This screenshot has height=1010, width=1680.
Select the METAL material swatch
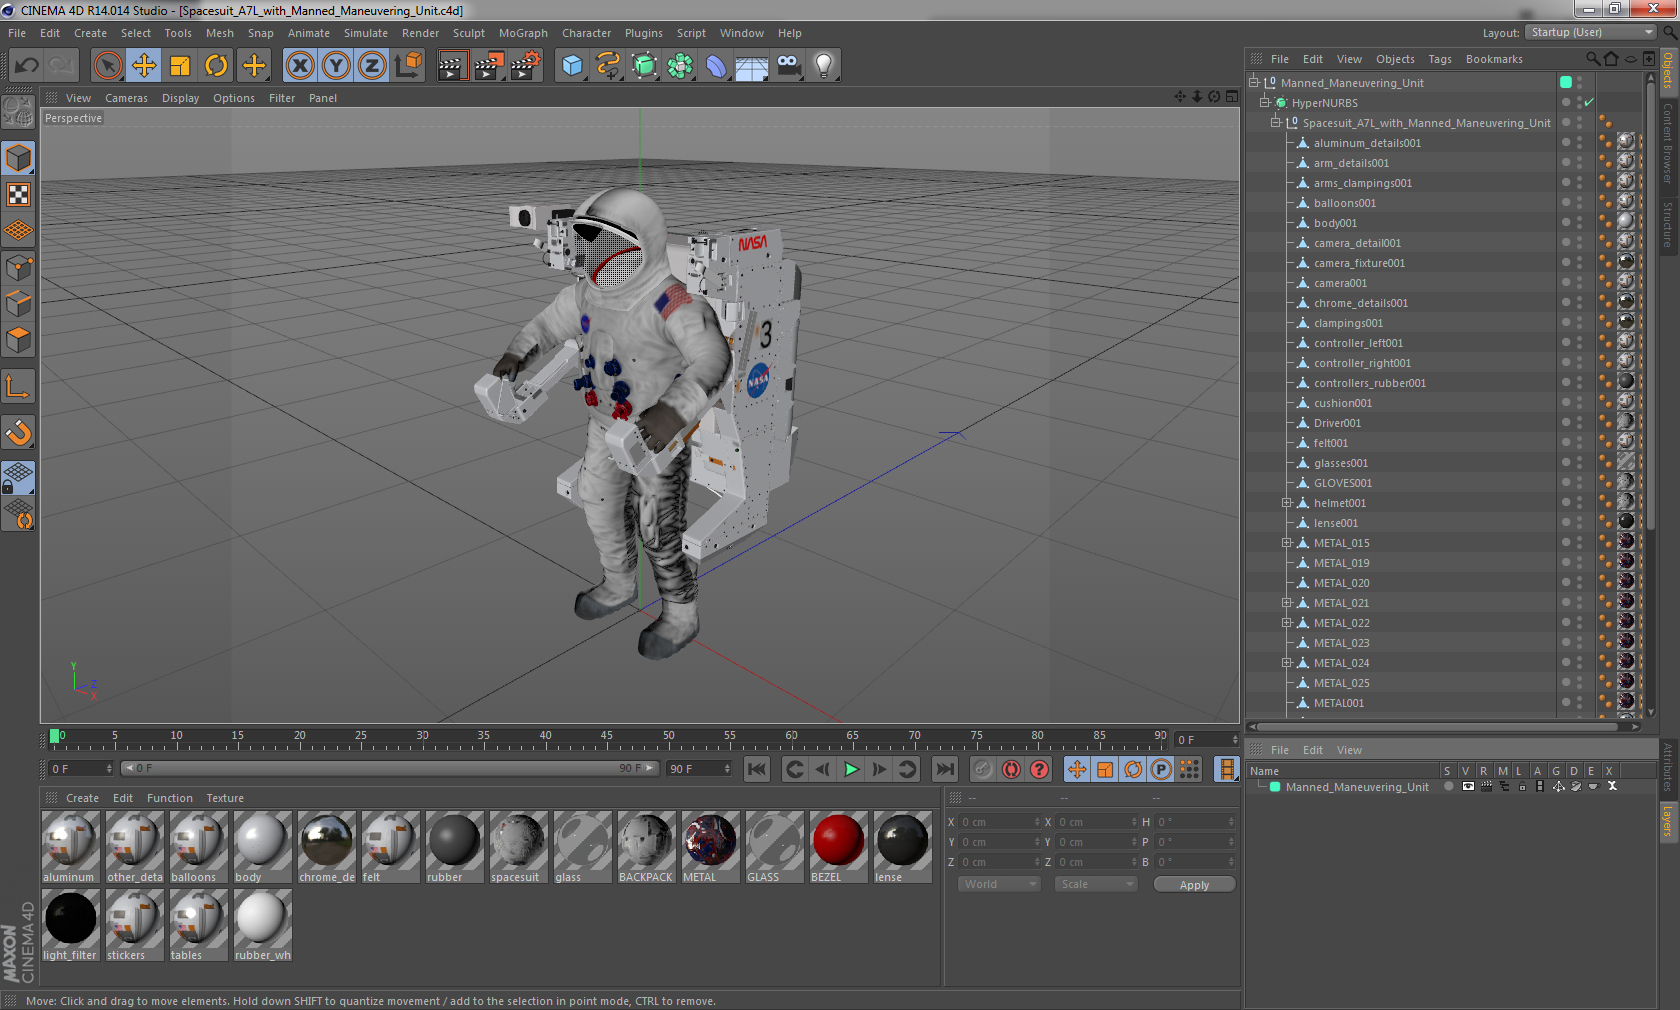710,846
